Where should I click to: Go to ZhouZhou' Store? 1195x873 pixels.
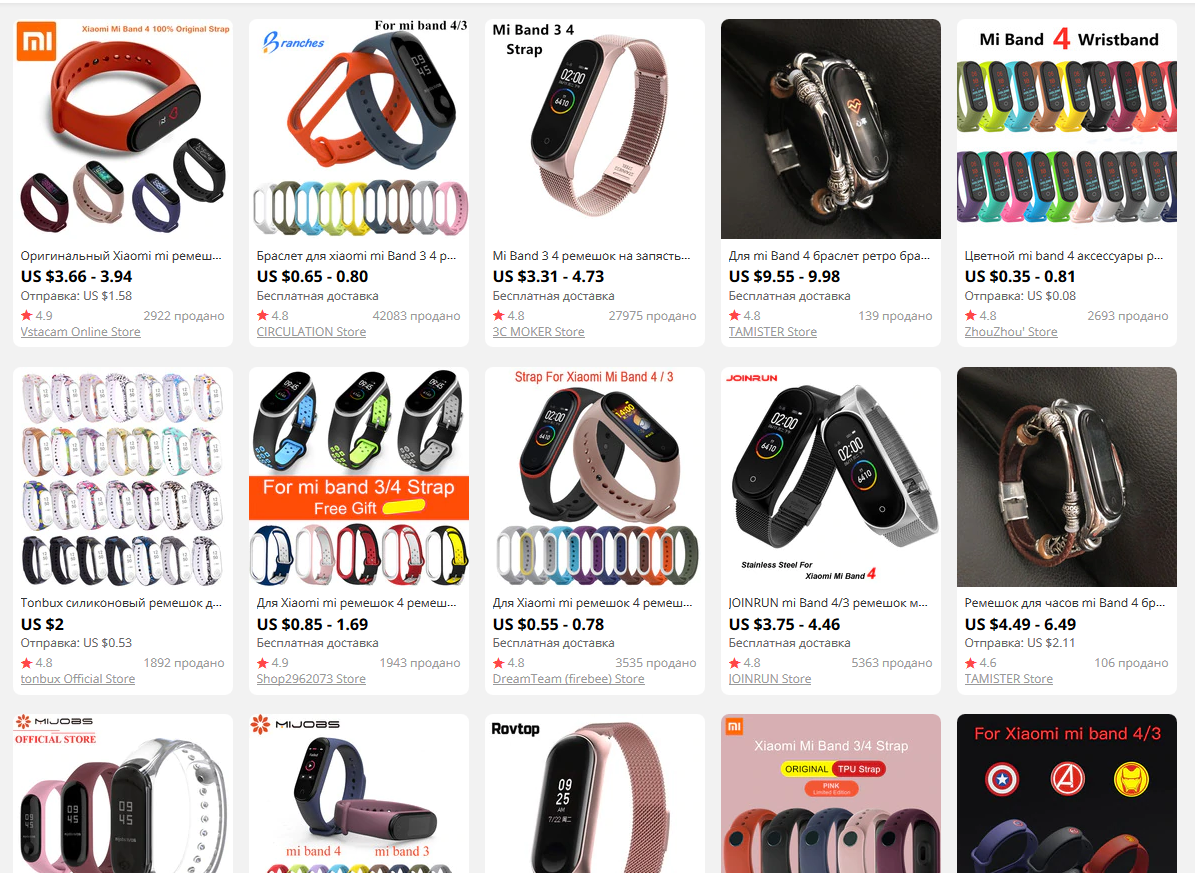click(x=1011, y=332)
